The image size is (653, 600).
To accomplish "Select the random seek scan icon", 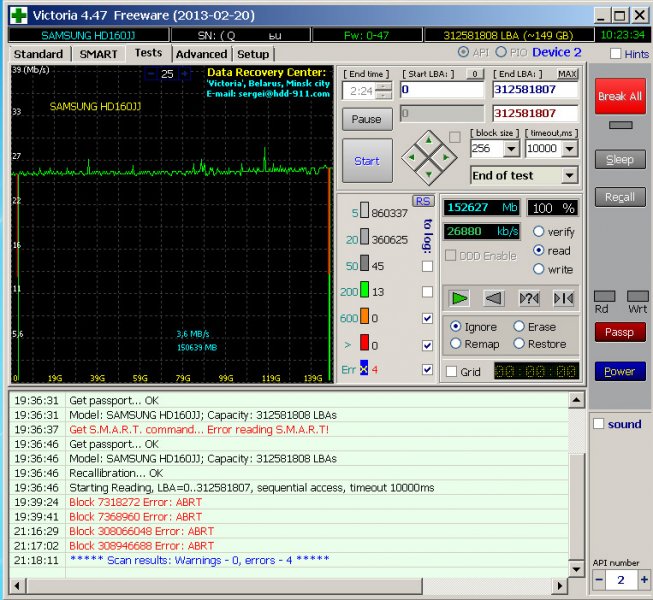I will pyautogui.click(x=529, y=298).
